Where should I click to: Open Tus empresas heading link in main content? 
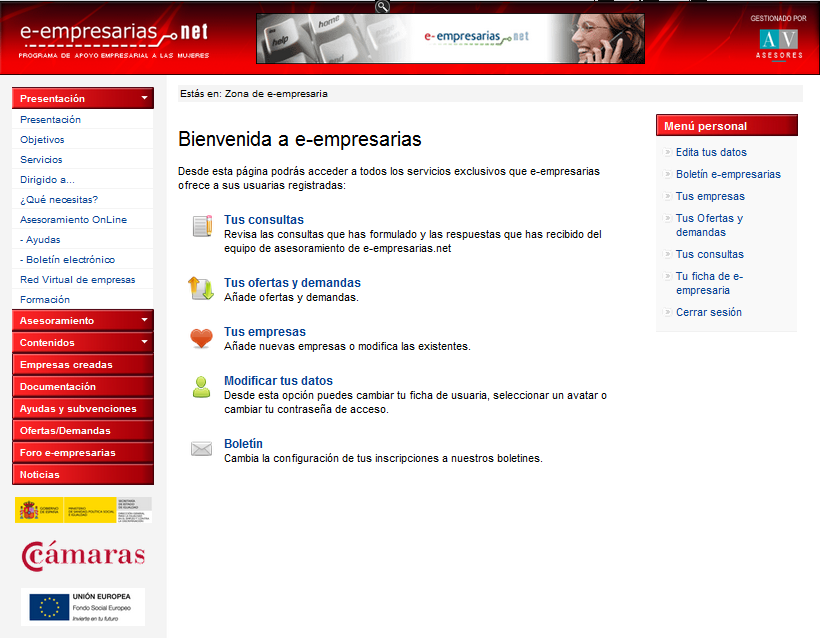coord(265,332)
